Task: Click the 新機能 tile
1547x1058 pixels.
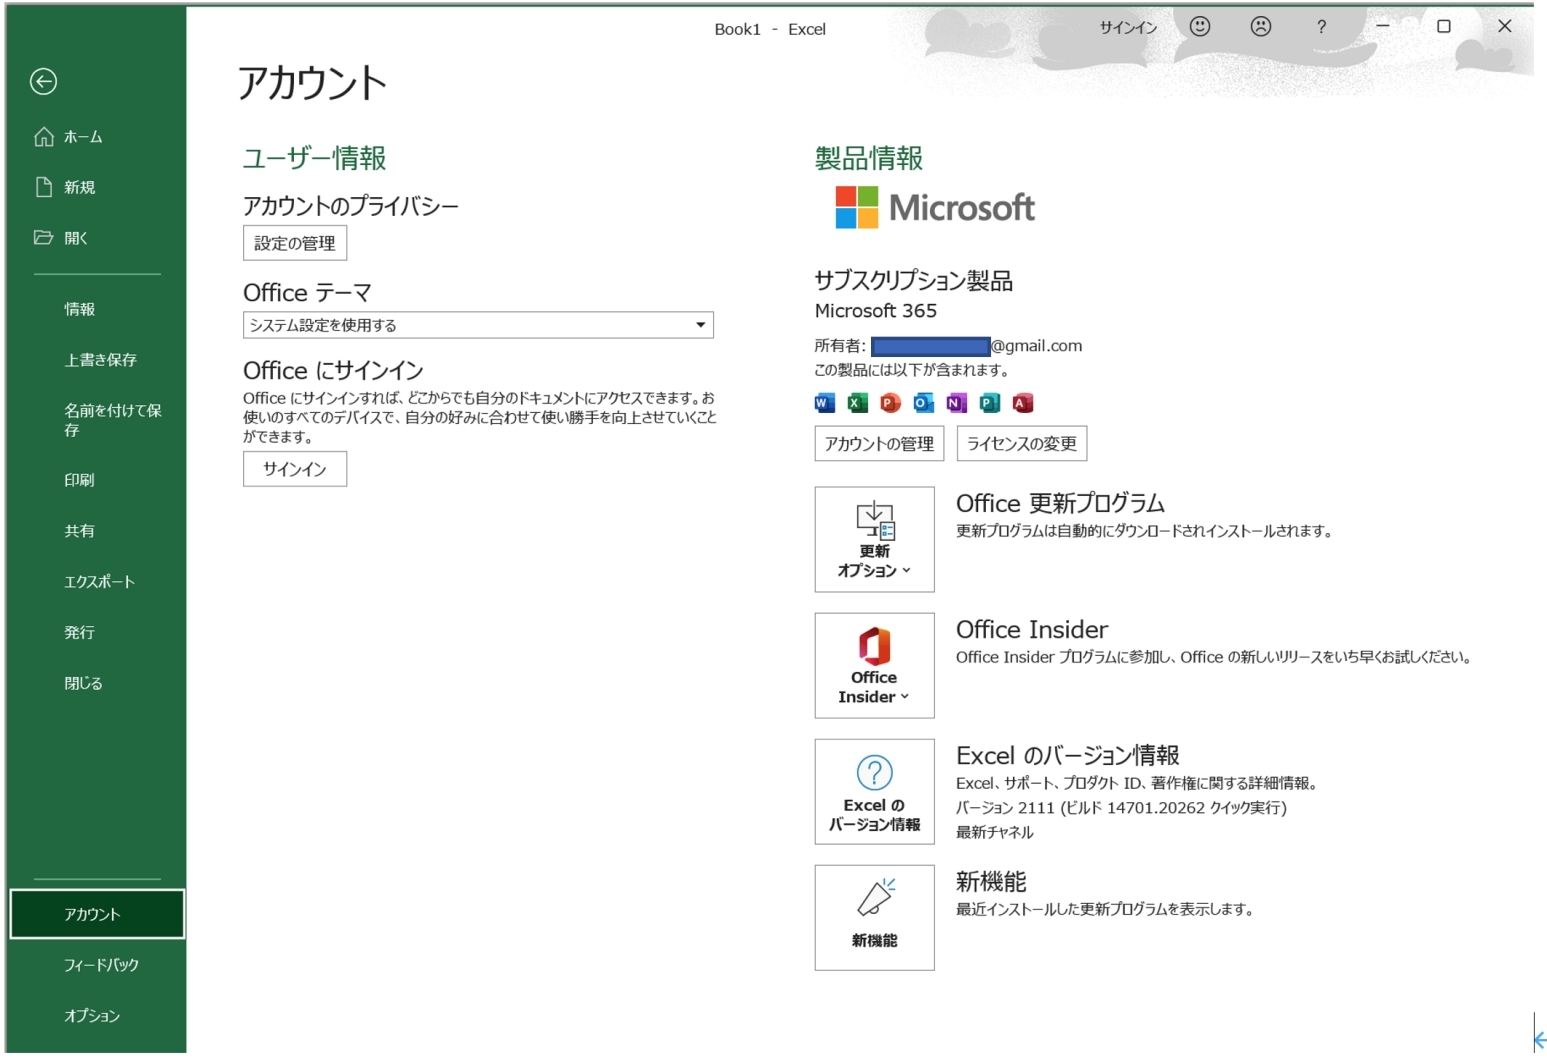Action: (x=874, y=918)
